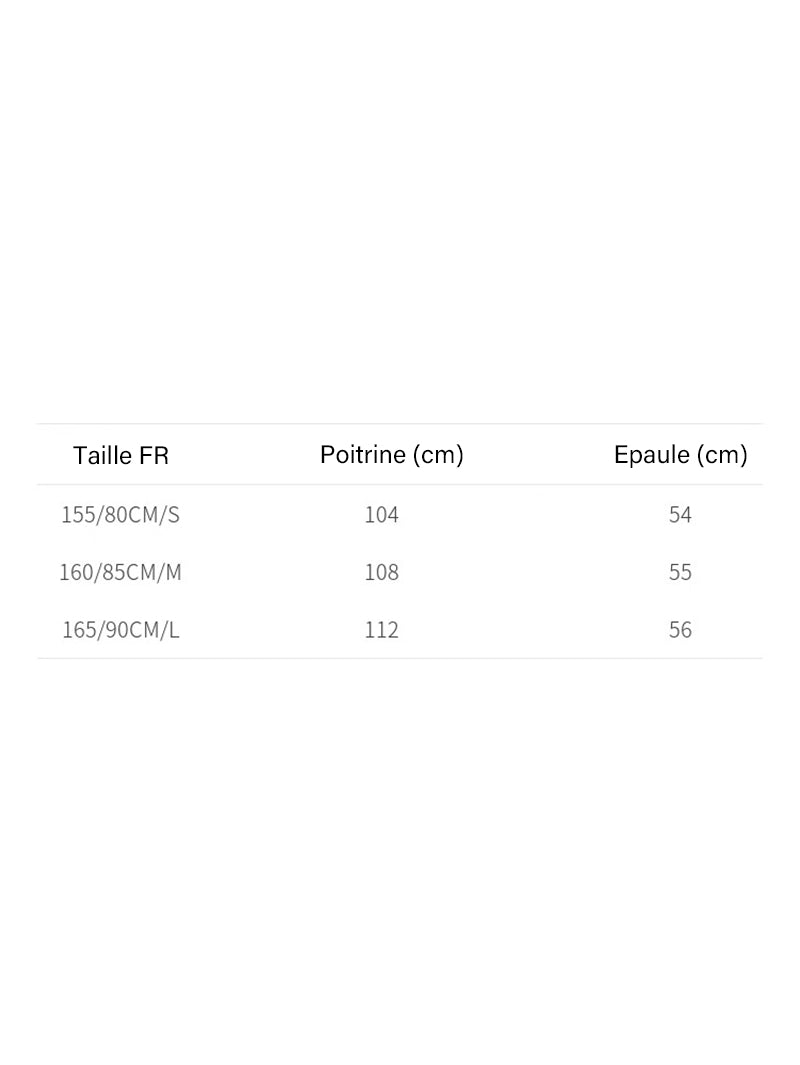Select shoulder value 56
Image resolution: width=800 pixels, height=1065 pixels.
(680, 630)
